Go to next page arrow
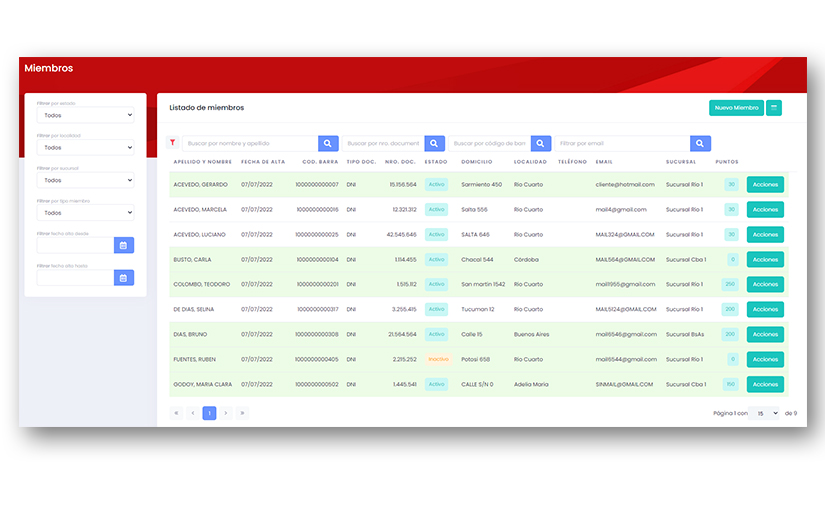825x525 pixels. (226, 413)
